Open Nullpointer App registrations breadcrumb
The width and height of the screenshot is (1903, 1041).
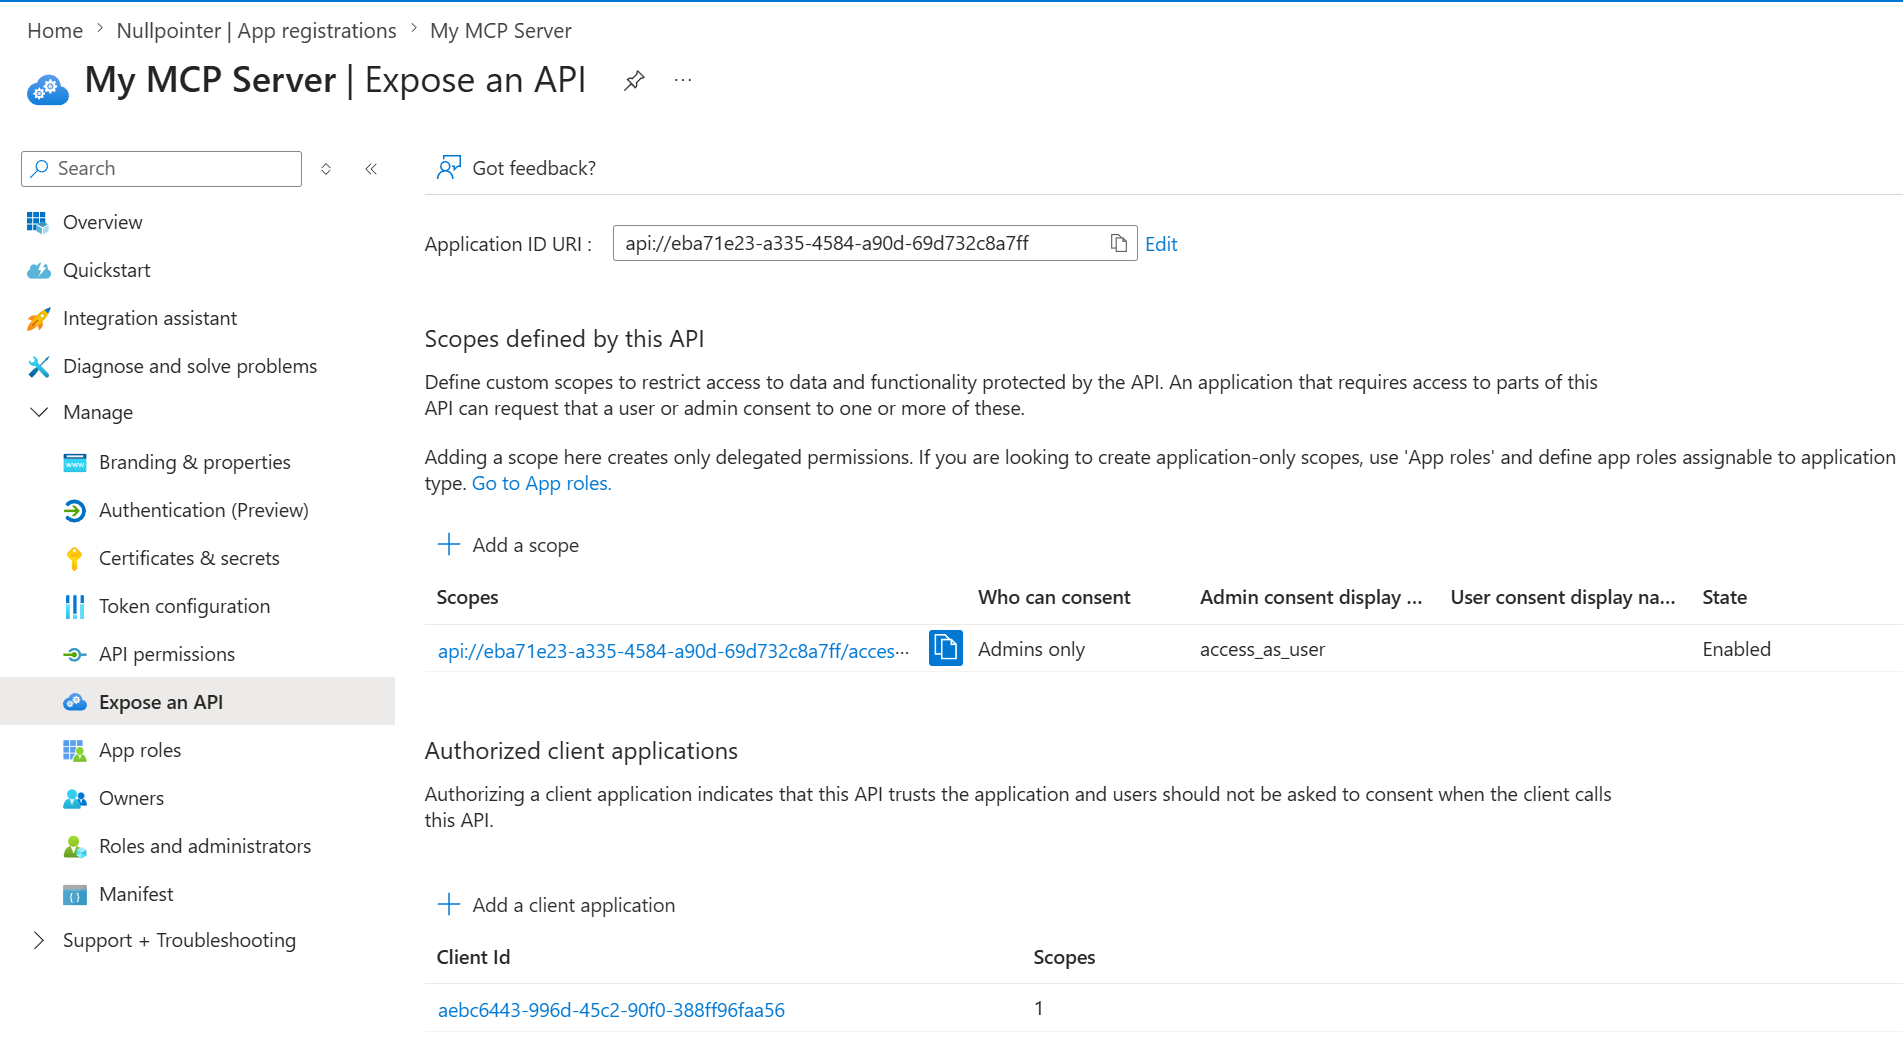click(x=256, y=31)
